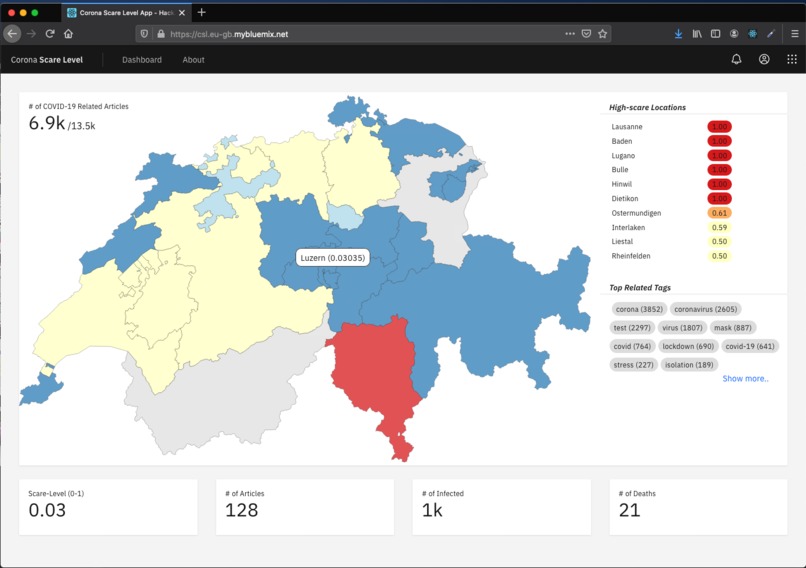Open the About menu item

pyautogui.click(x=193, y=60)
